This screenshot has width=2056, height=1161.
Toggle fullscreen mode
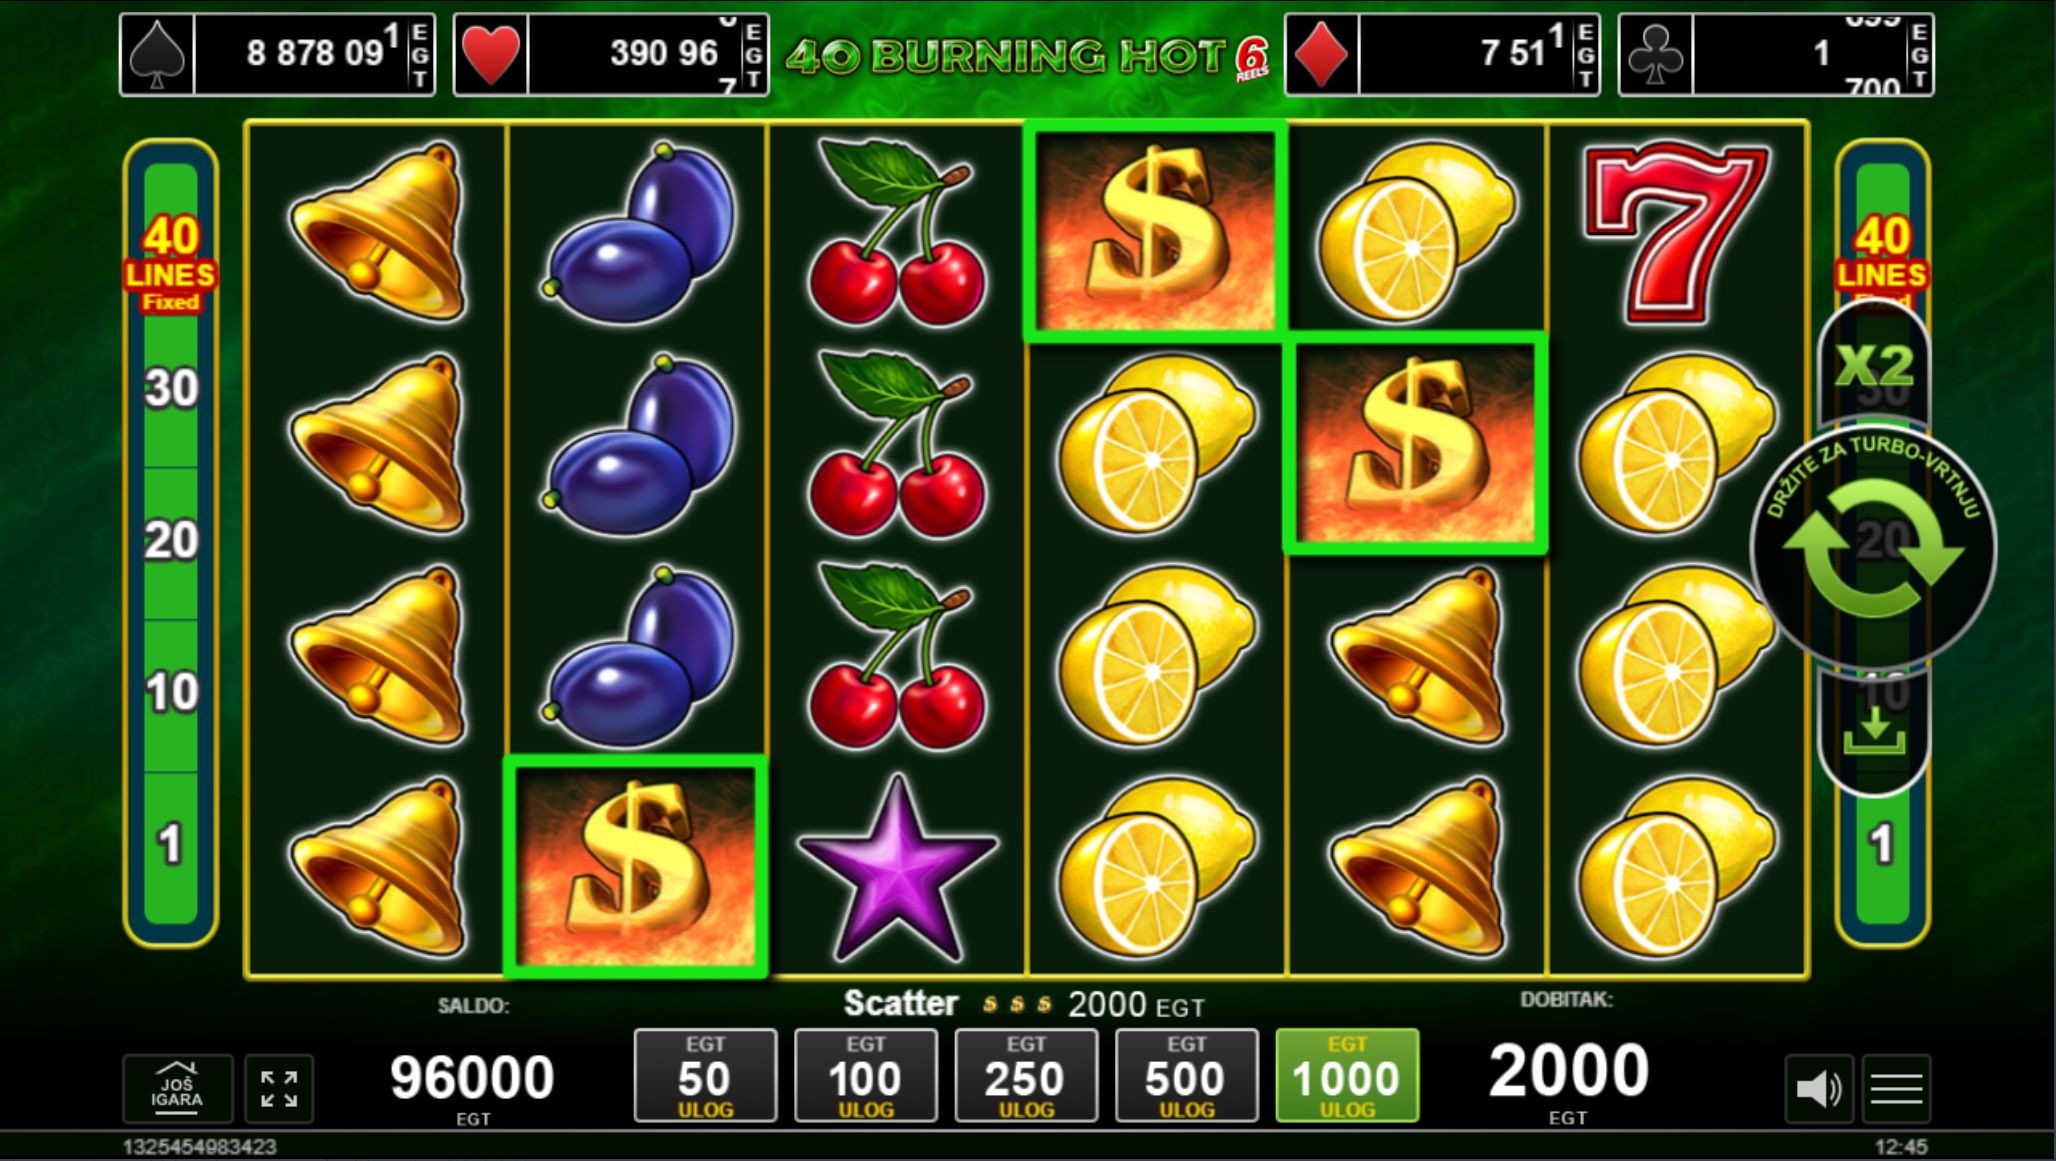[x=279, y=1088]
